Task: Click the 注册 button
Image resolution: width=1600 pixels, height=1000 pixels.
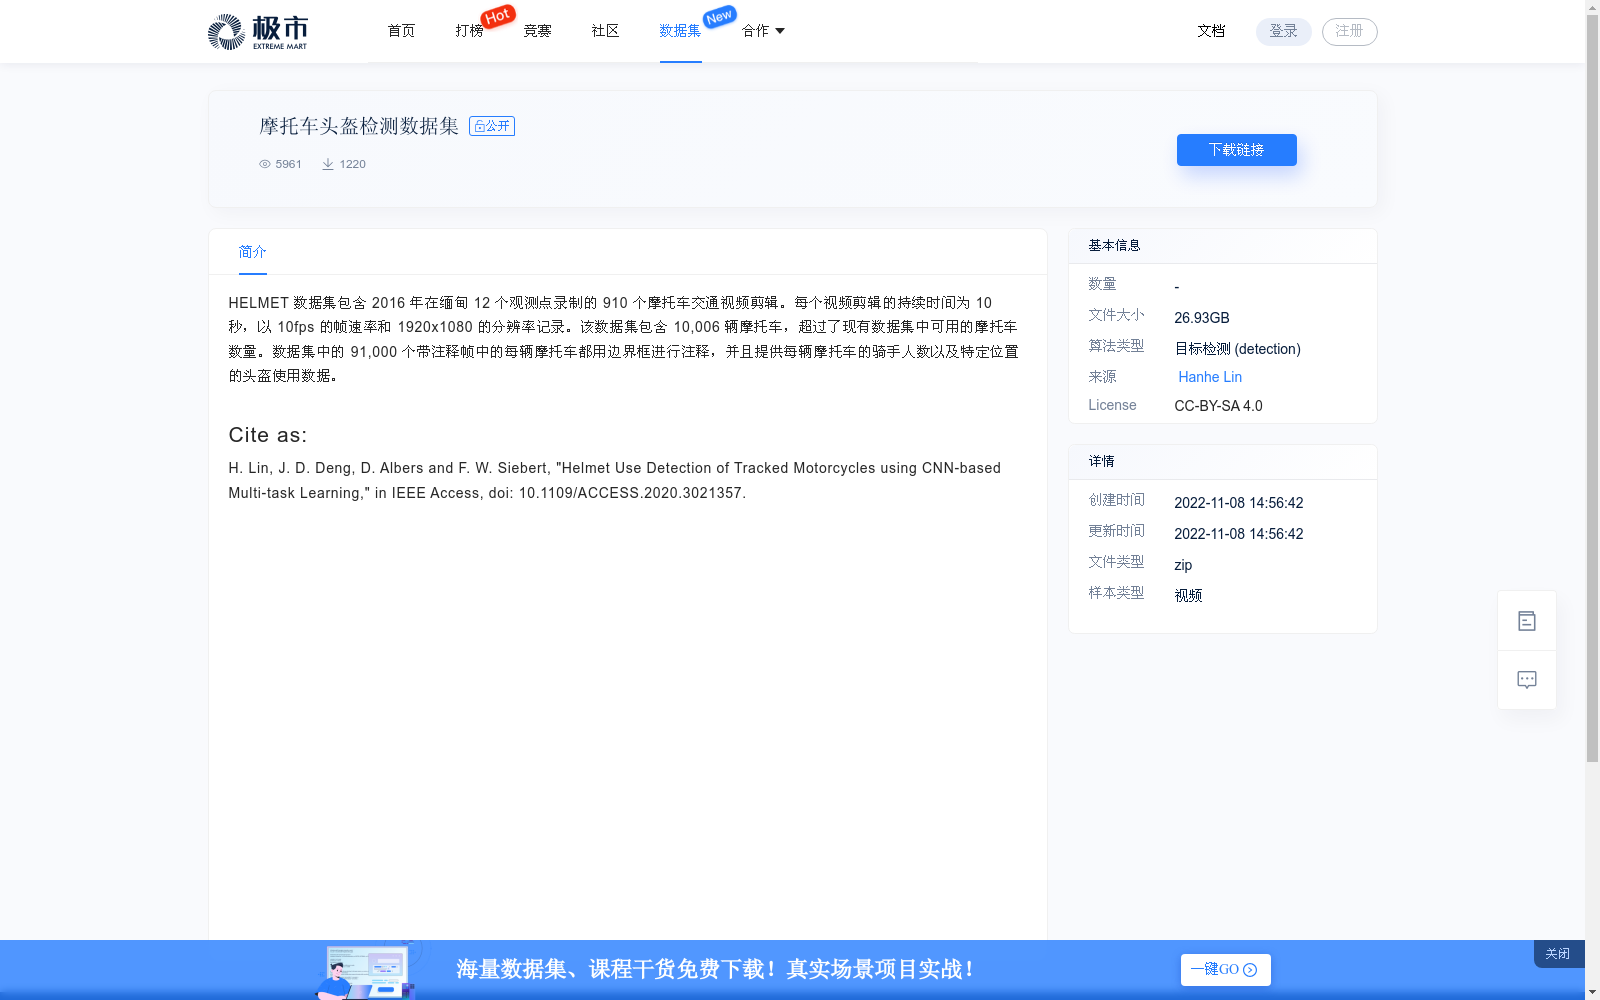Action: pyautogui.click(x=1349, y=31)
